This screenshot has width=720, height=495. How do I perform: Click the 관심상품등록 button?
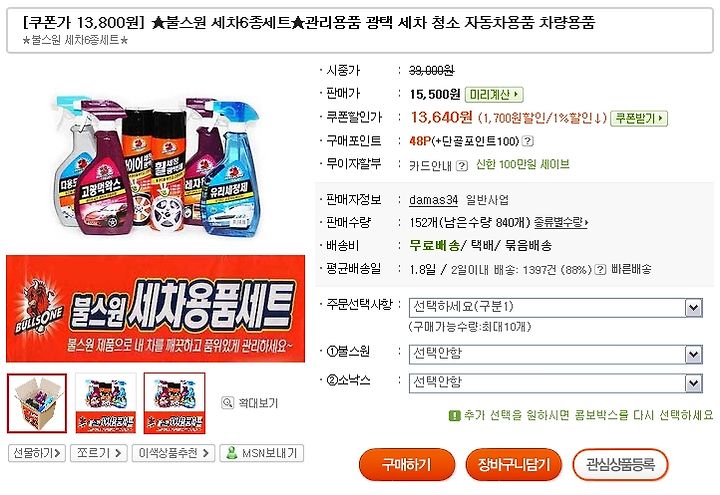coord(620,465)
